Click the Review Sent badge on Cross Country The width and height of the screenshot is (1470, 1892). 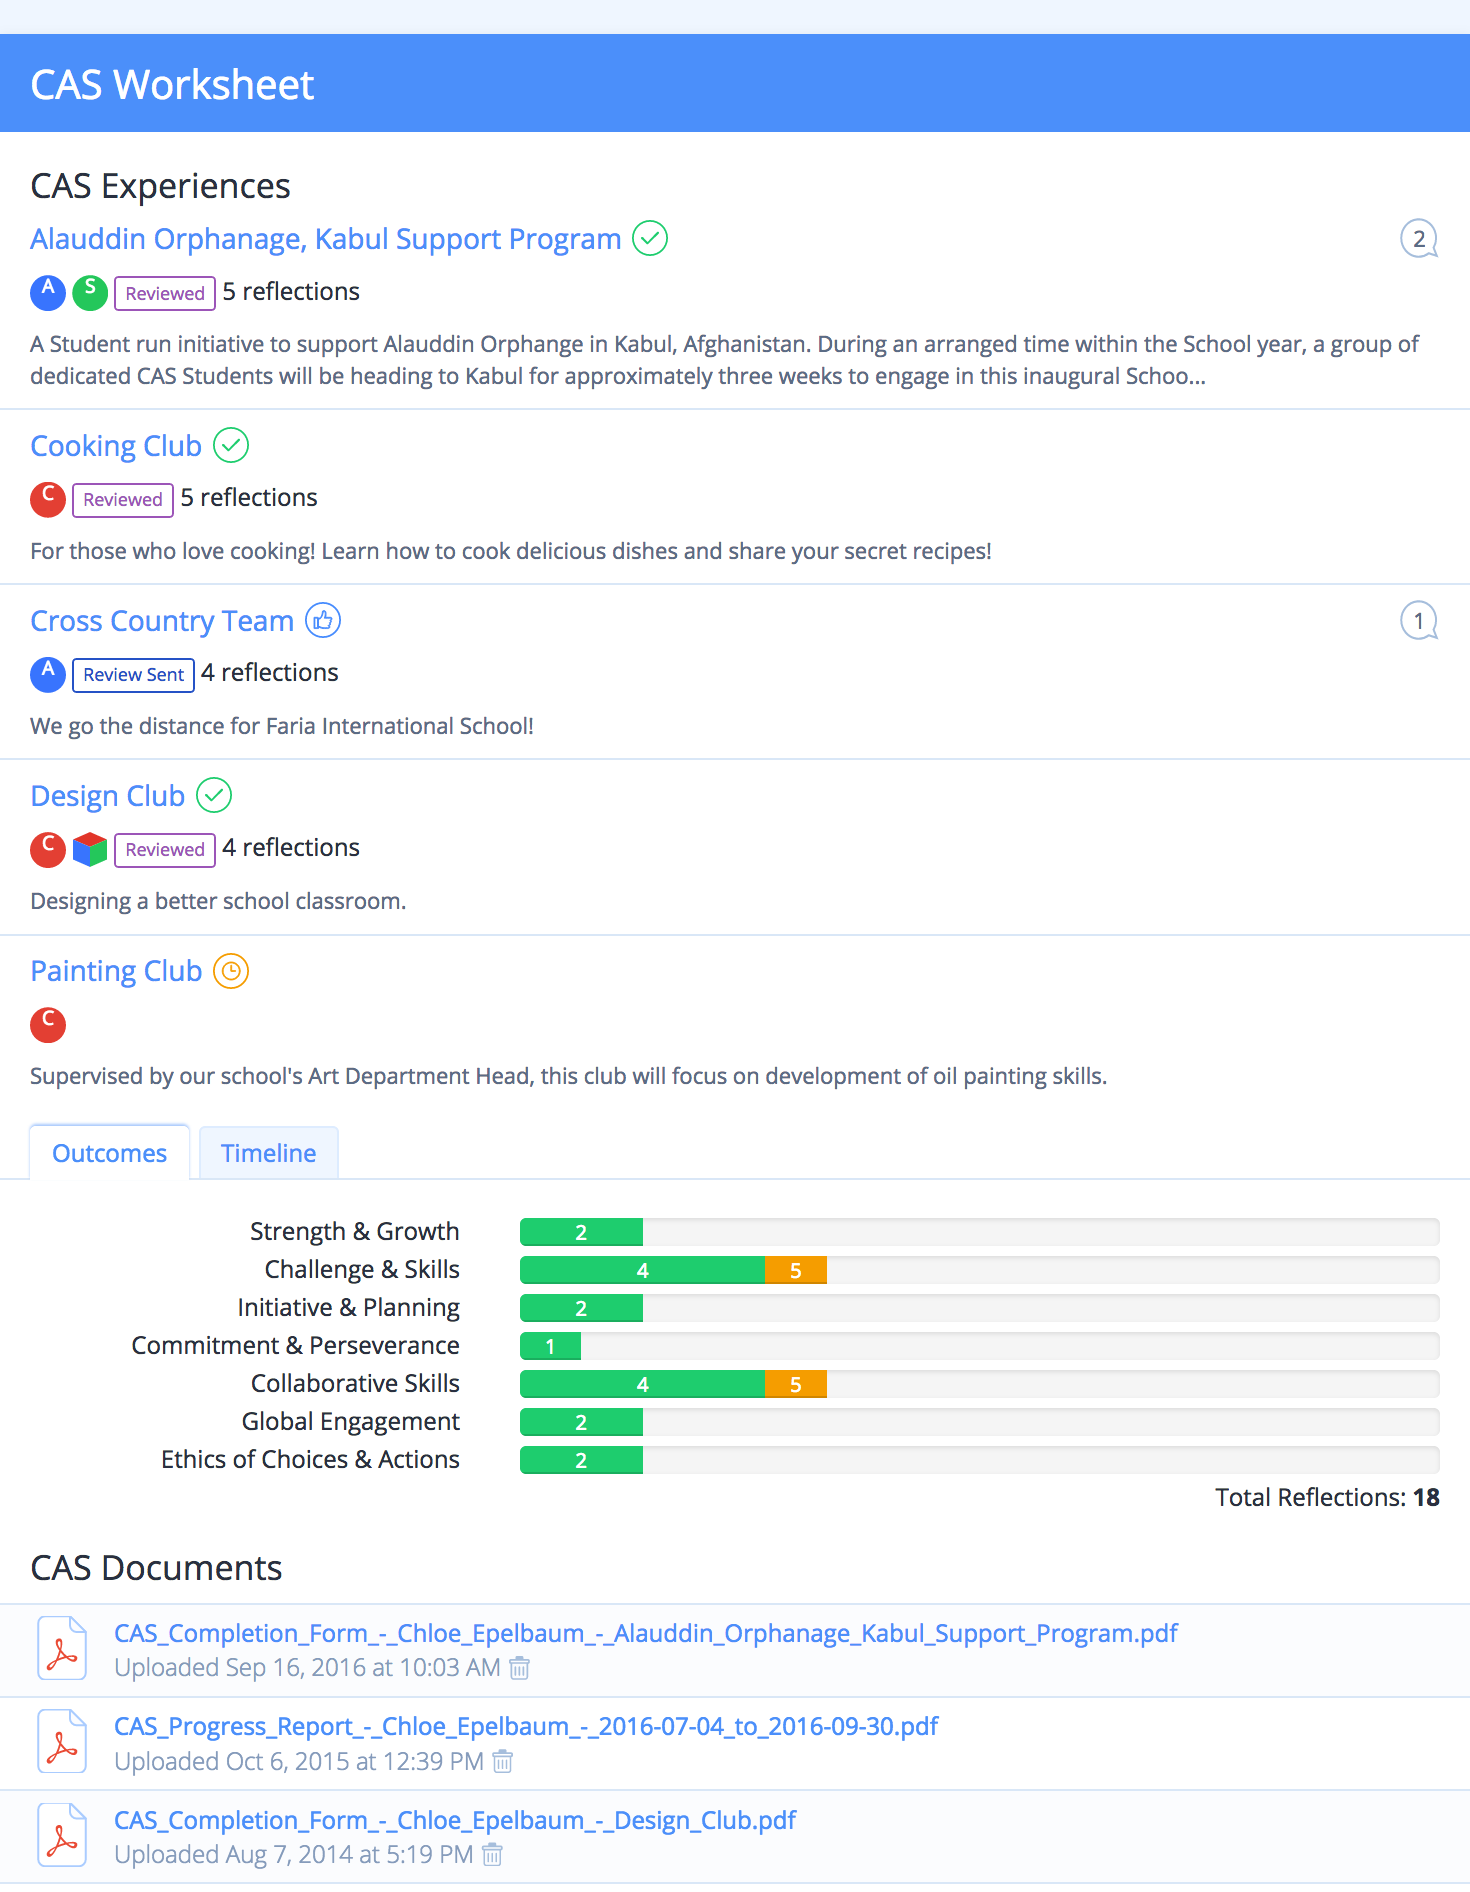click(x=133, y=675)
